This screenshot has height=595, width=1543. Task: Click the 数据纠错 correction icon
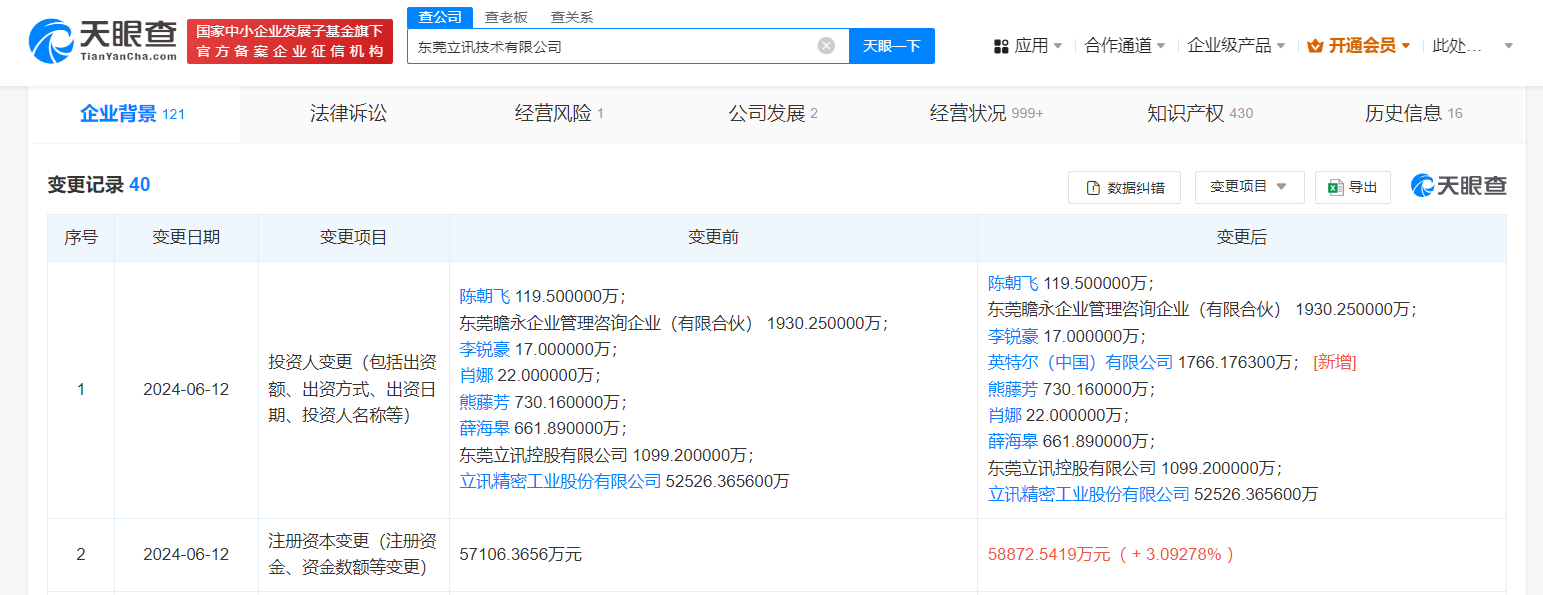(1094, 187)
